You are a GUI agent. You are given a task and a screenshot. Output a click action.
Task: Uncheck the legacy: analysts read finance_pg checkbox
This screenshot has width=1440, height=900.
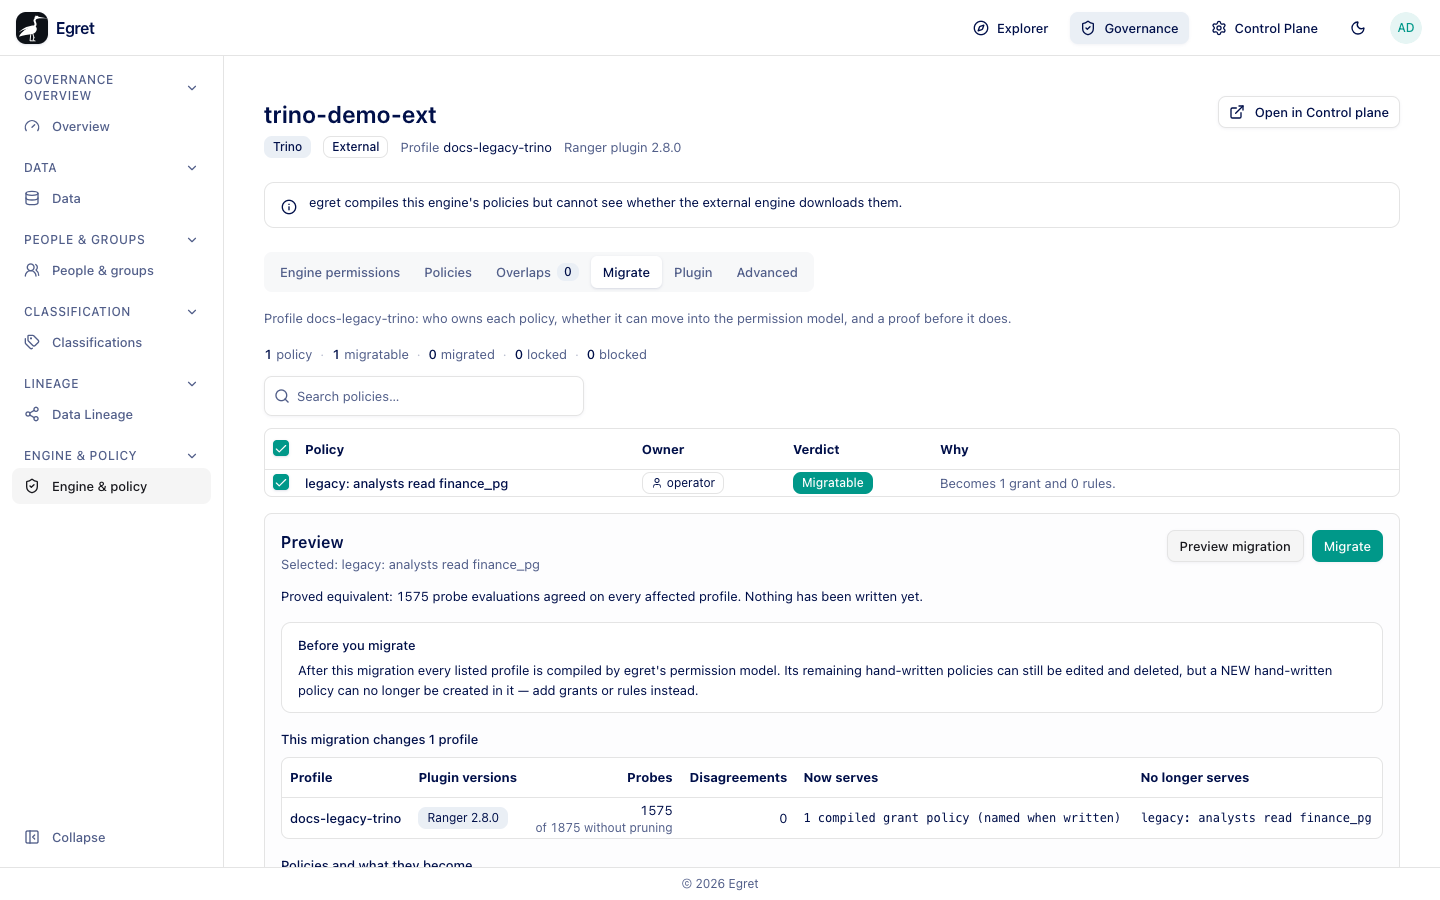[x=281, y=483]
